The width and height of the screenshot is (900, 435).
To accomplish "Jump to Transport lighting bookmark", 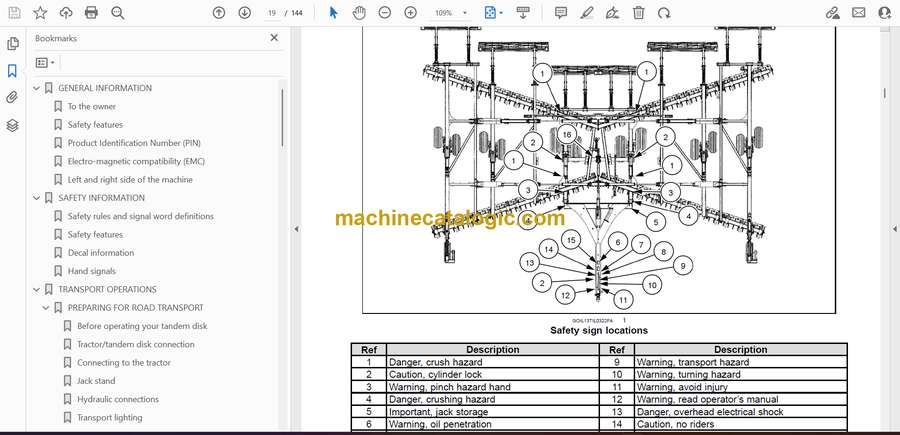I will click(110, 418).
